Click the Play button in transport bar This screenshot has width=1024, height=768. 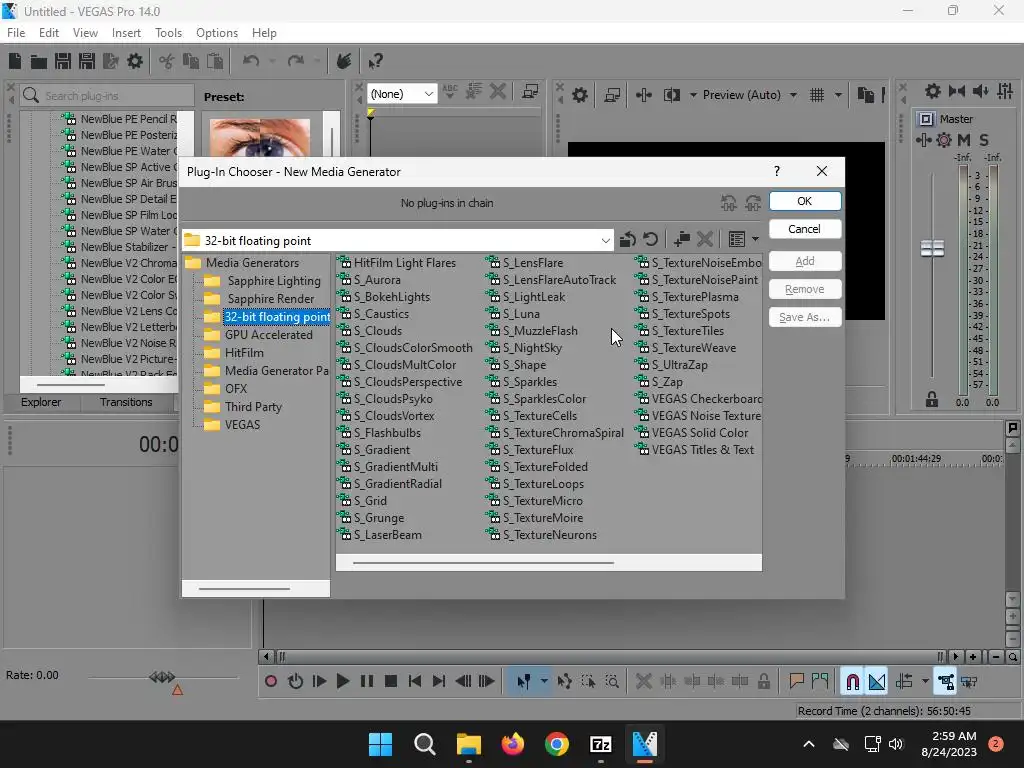[x=342, y=681]
